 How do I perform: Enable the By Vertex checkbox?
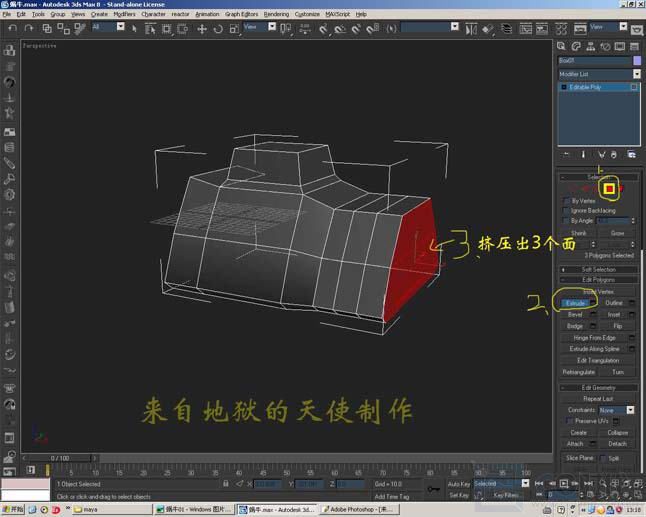566,201
